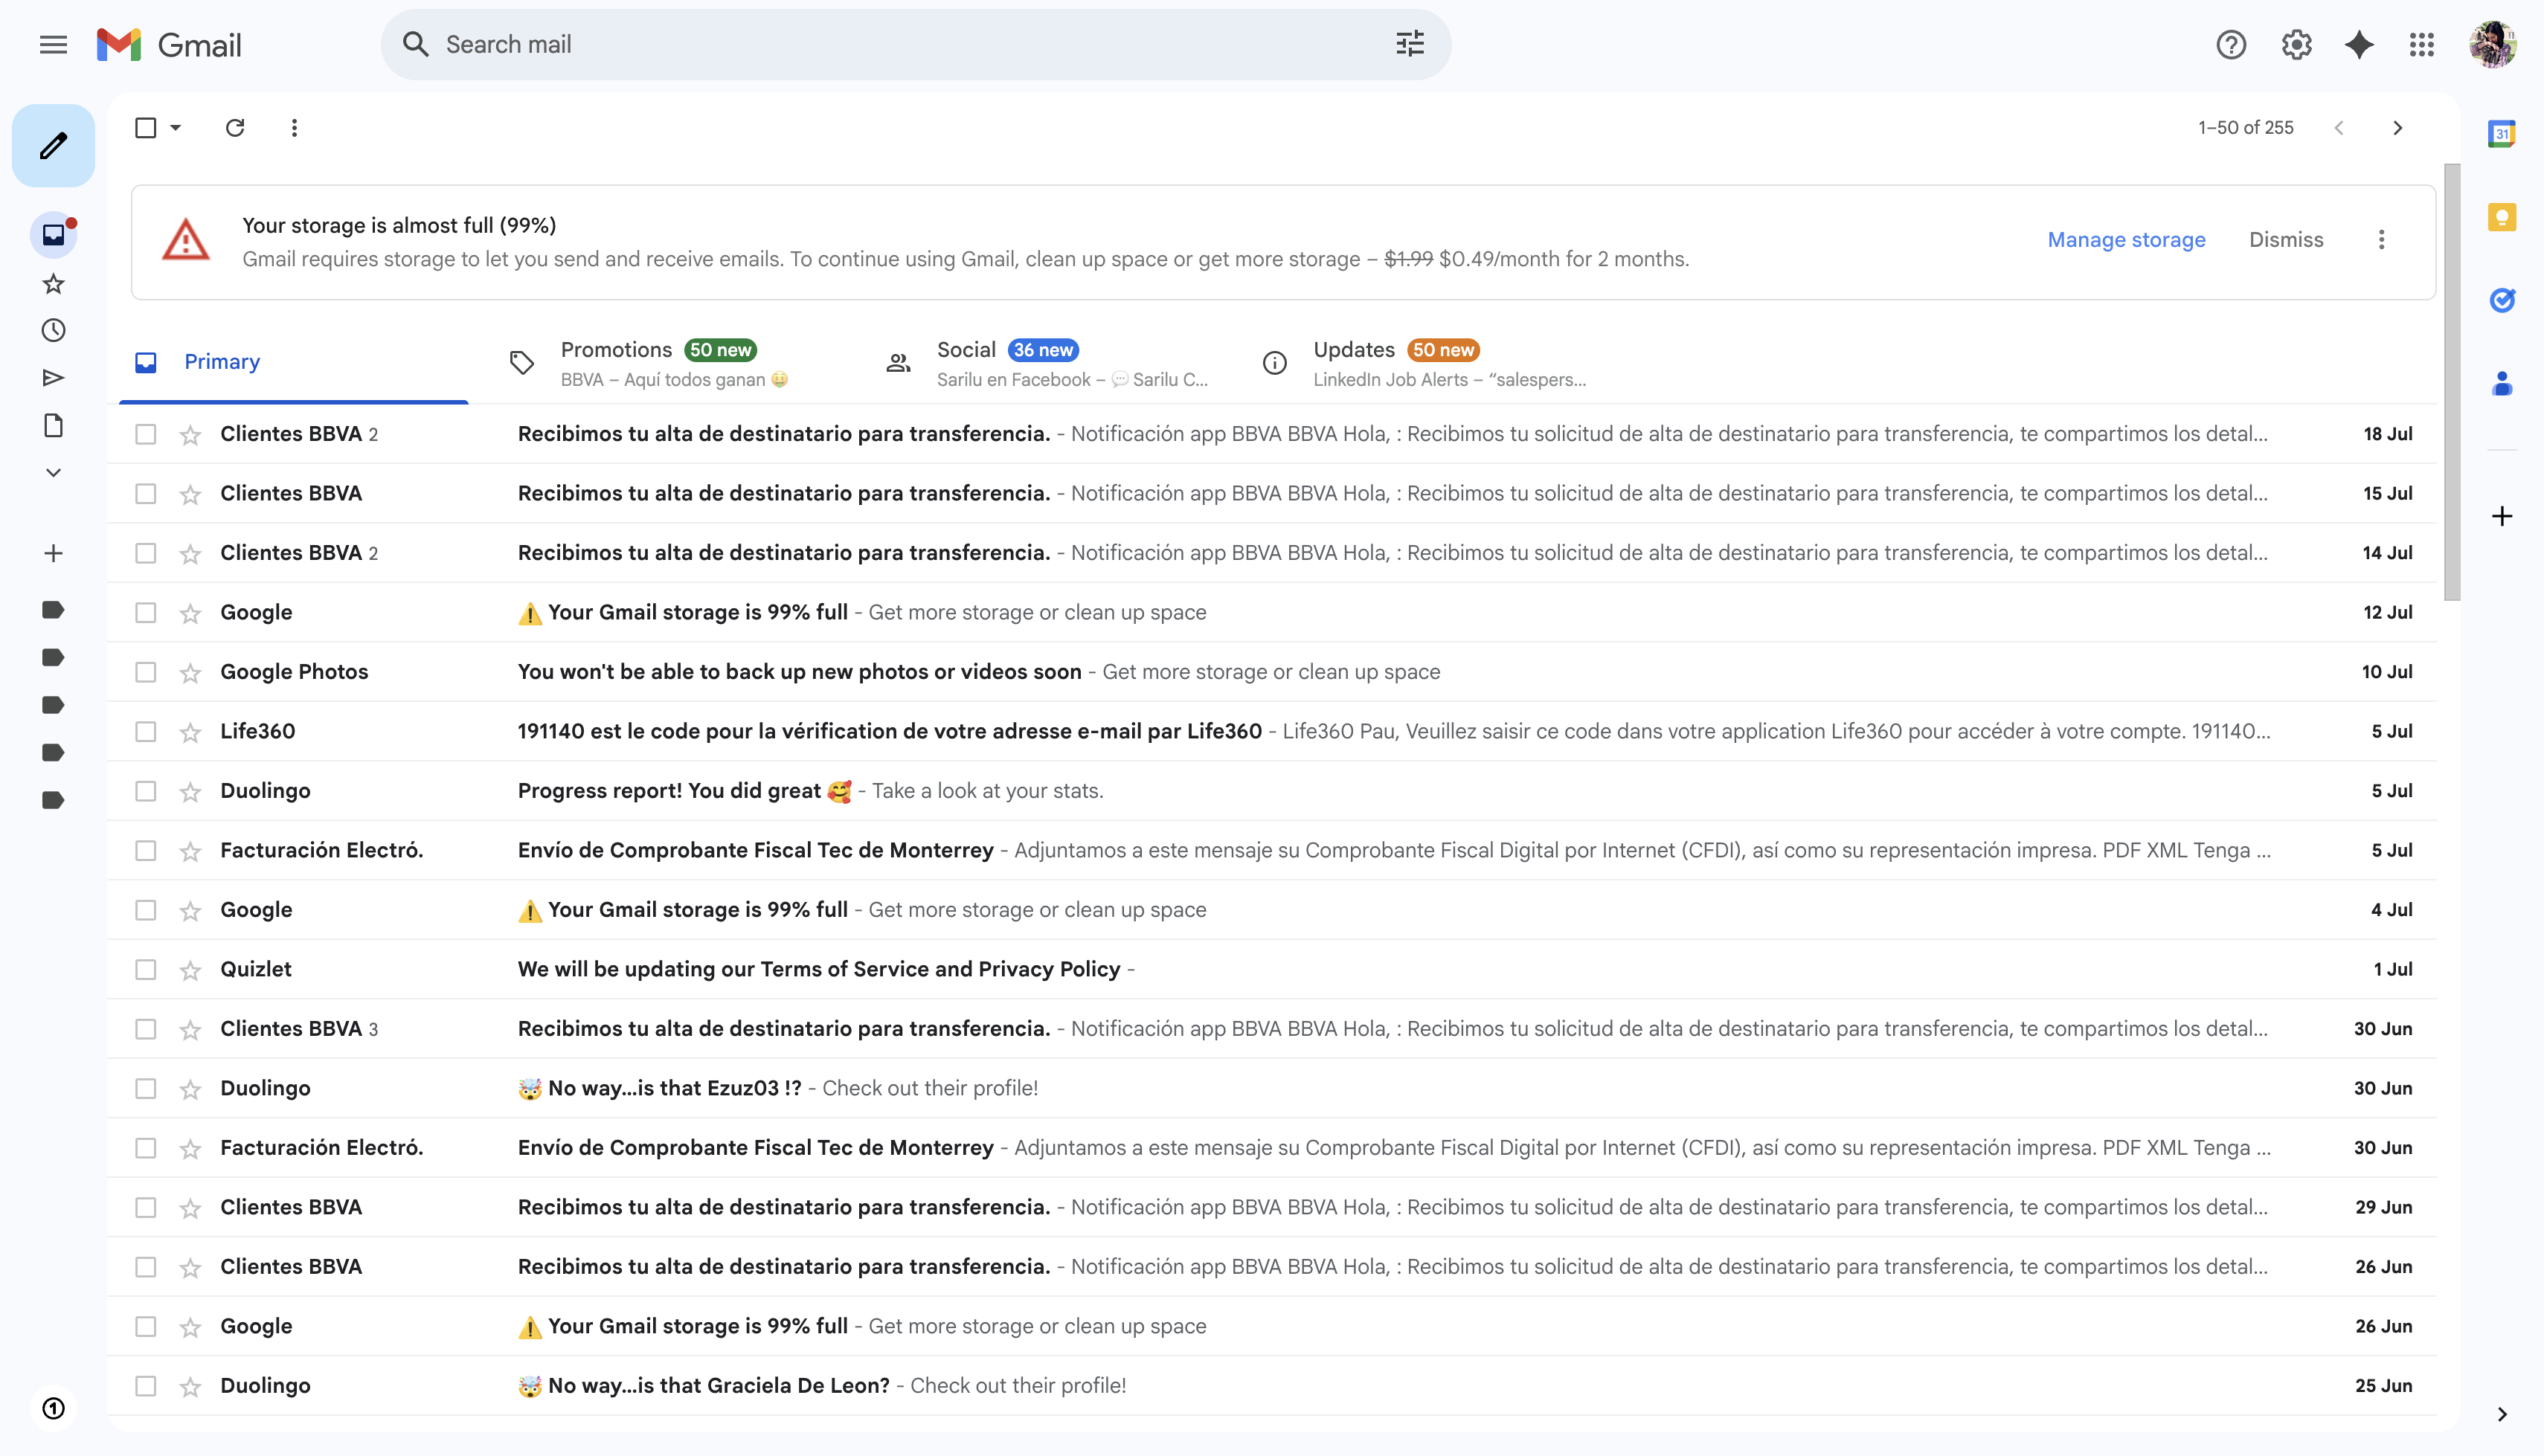Open storage banner three-dot options menu

2381,240
